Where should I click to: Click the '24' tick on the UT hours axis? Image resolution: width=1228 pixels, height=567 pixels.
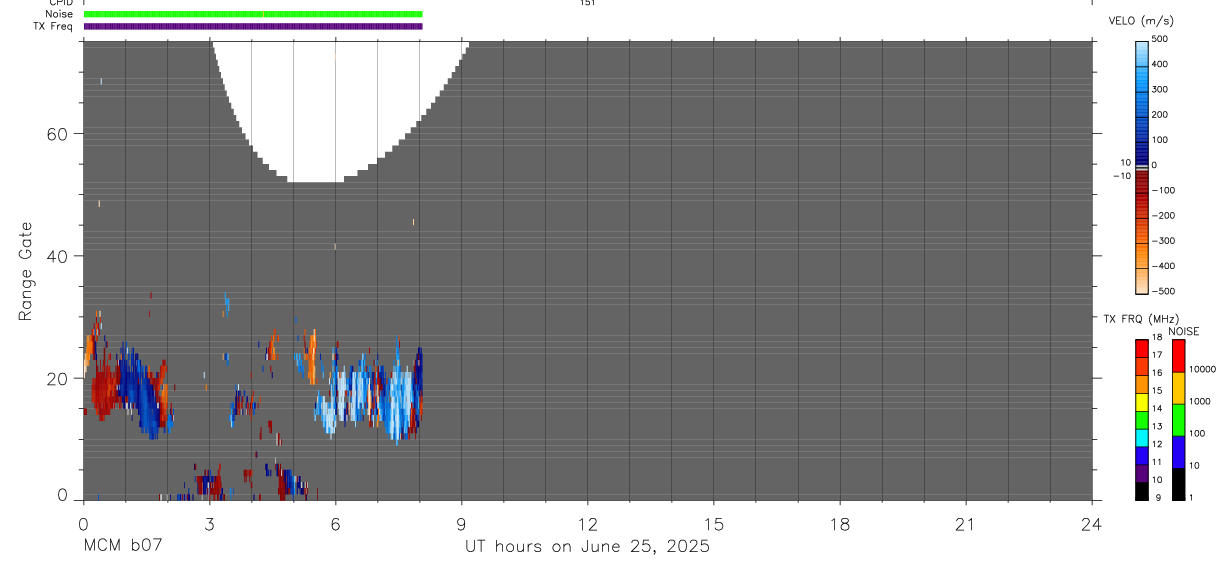tap(1092, 523)
